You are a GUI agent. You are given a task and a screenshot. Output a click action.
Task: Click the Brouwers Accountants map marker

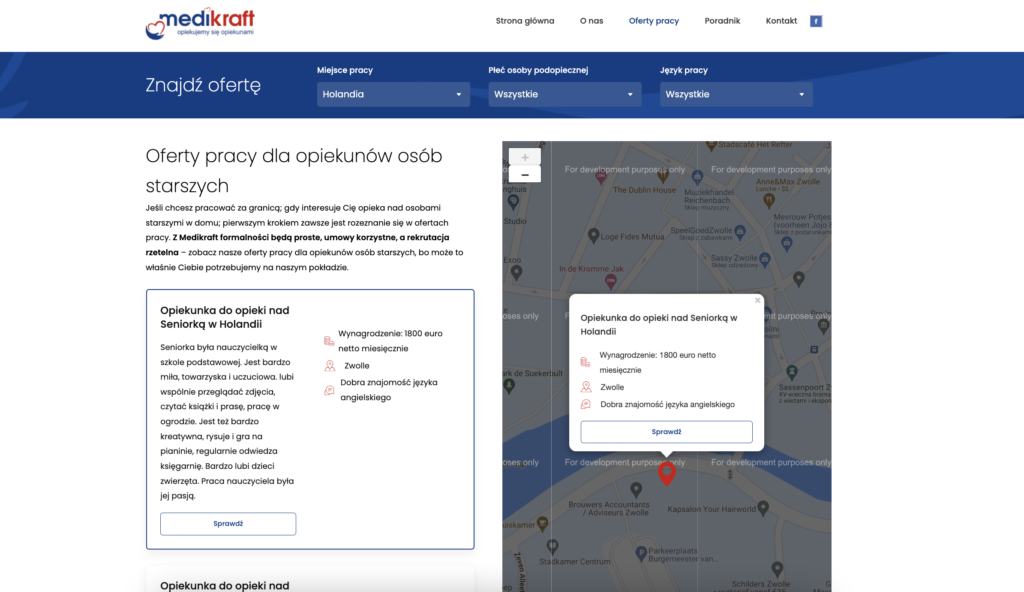[x=637, y=489]
